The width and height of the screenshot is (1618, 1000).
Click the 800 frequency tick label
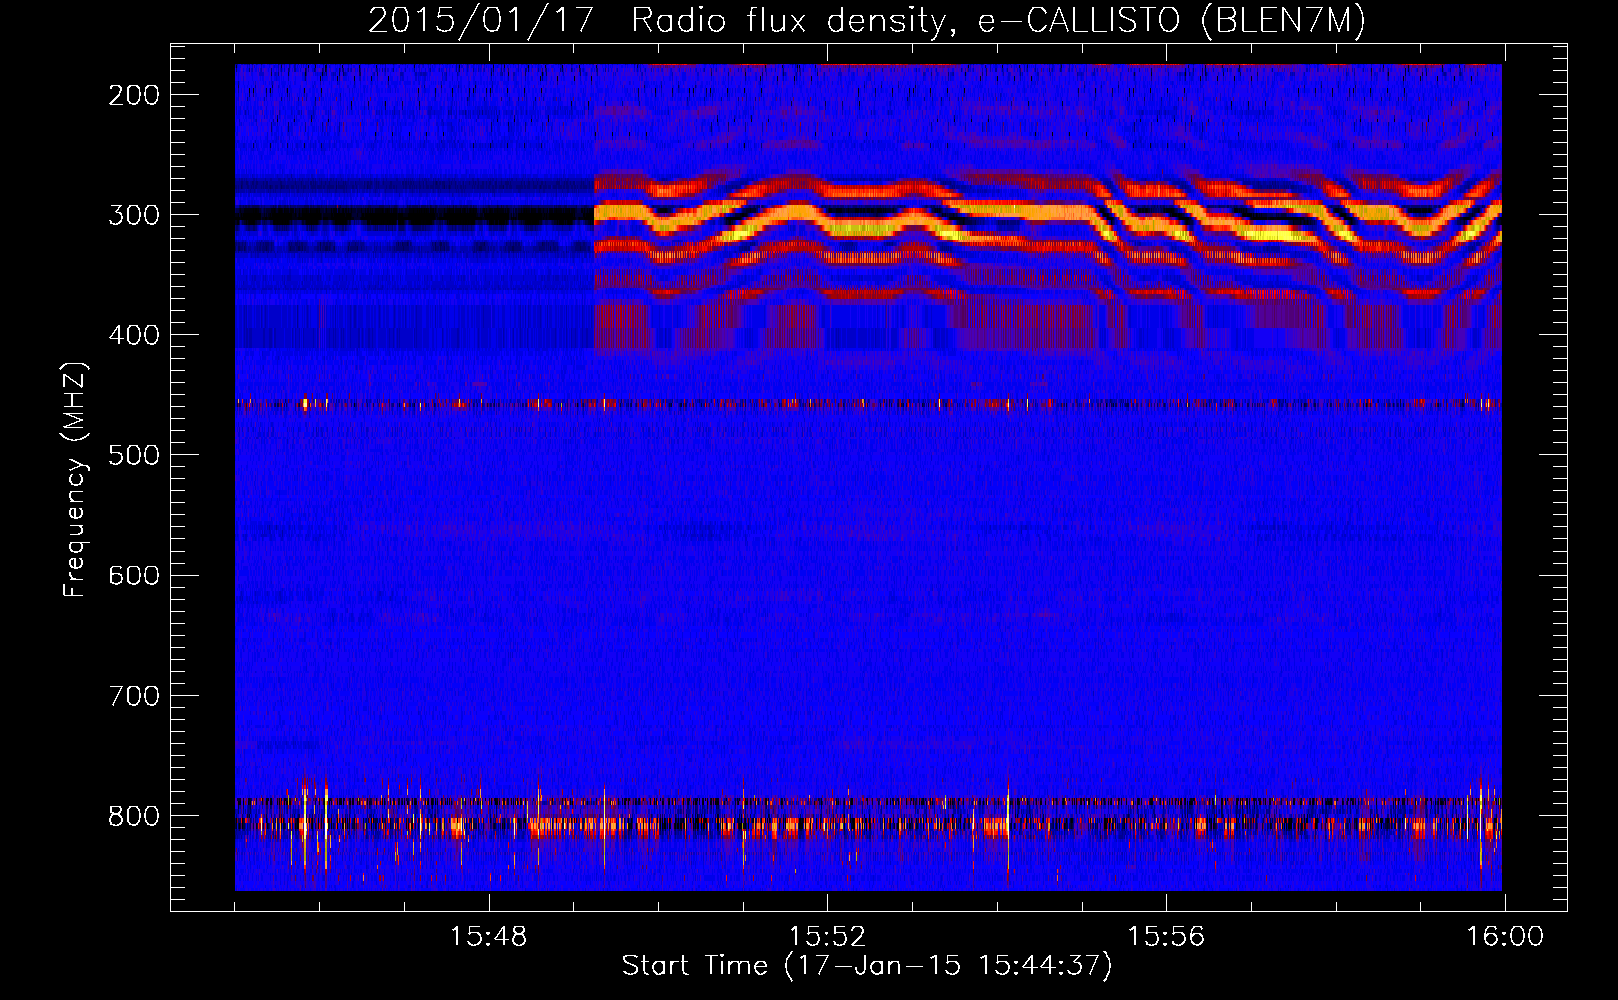click(x=134, y=815)
